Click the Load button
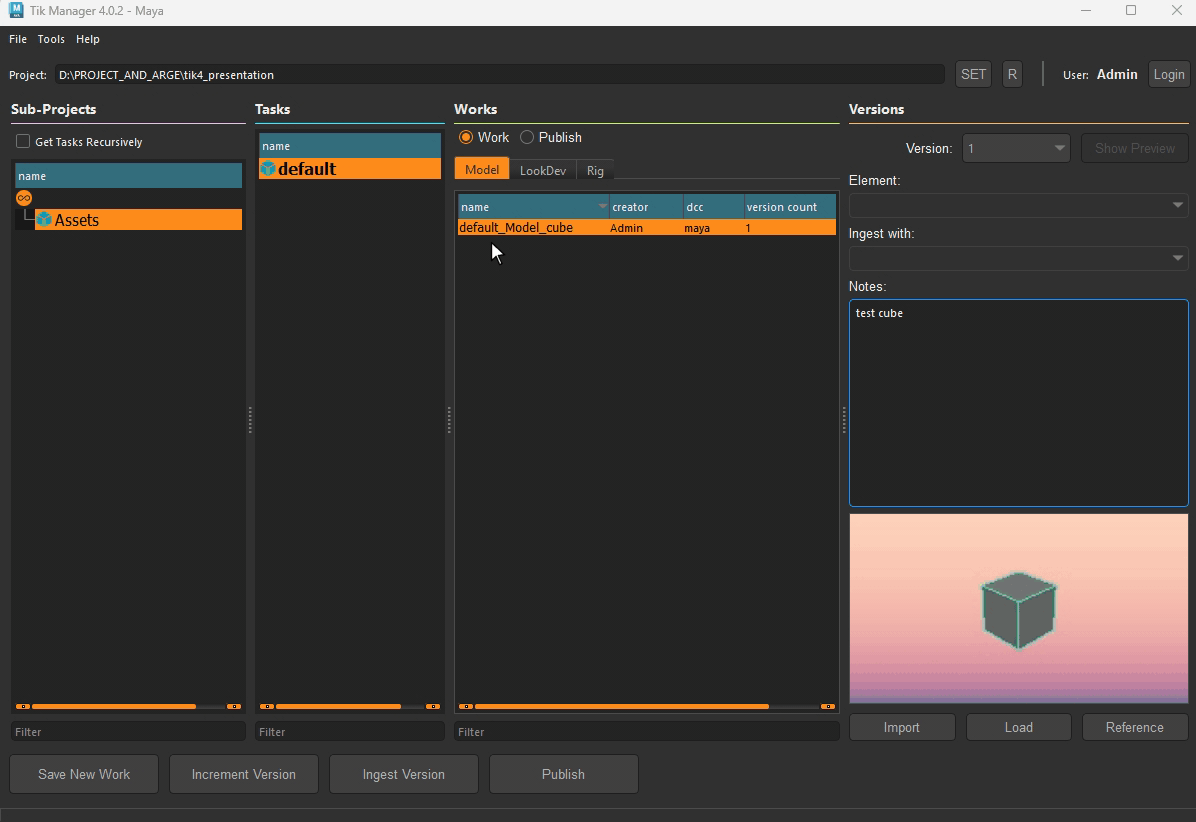1196x822 pixels. pyautogui.click(x=1018, y=727)
